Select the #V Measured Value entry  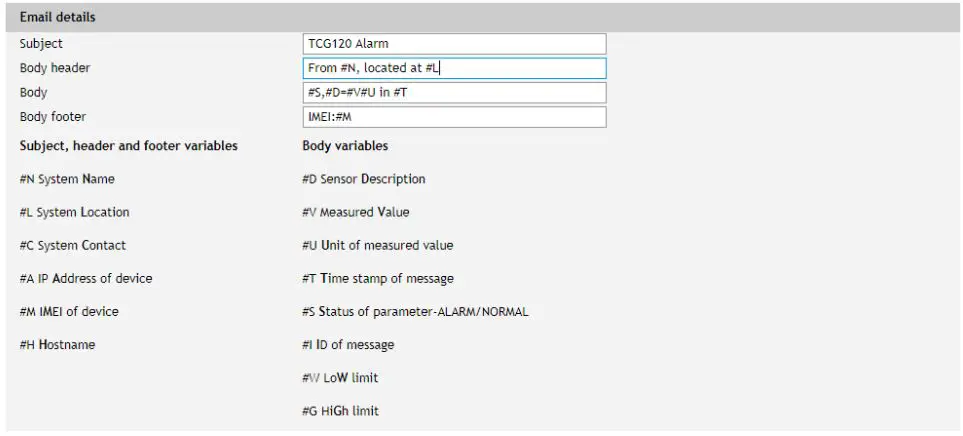(355, 212)
